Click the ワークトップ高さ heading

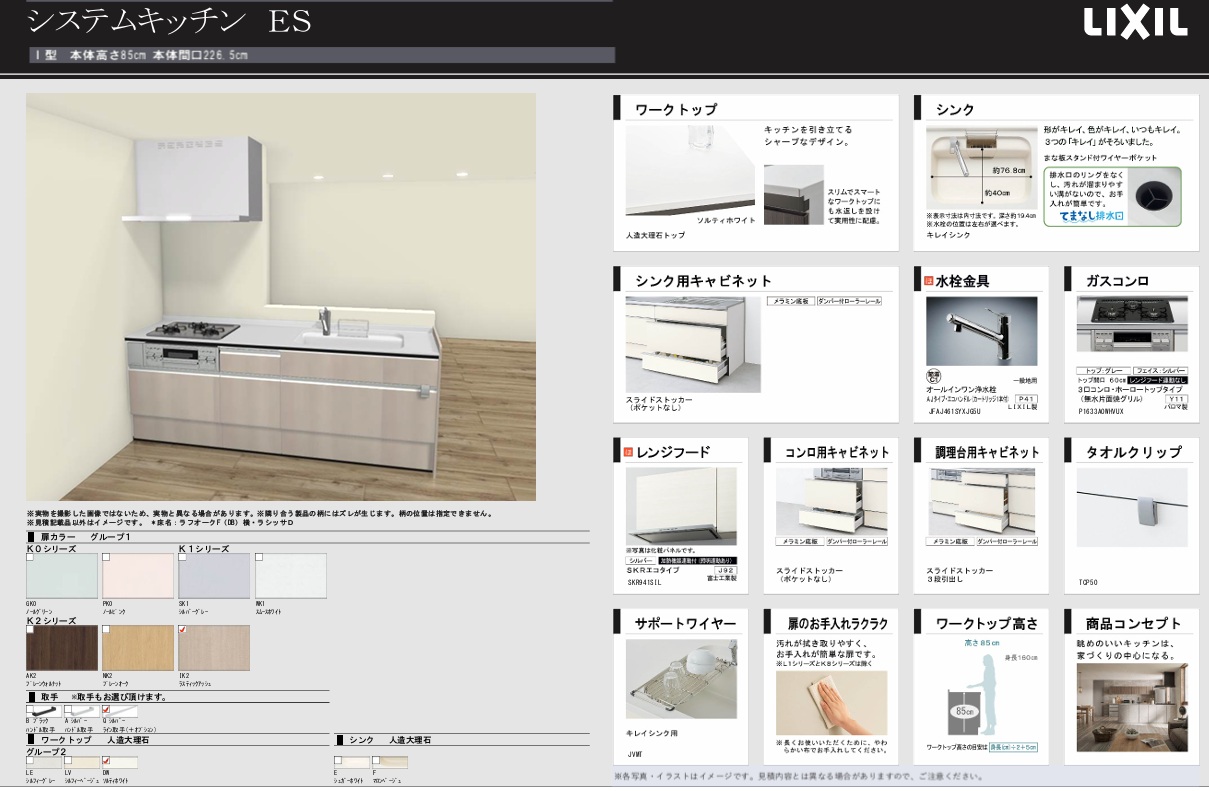(x=987, y=624)
